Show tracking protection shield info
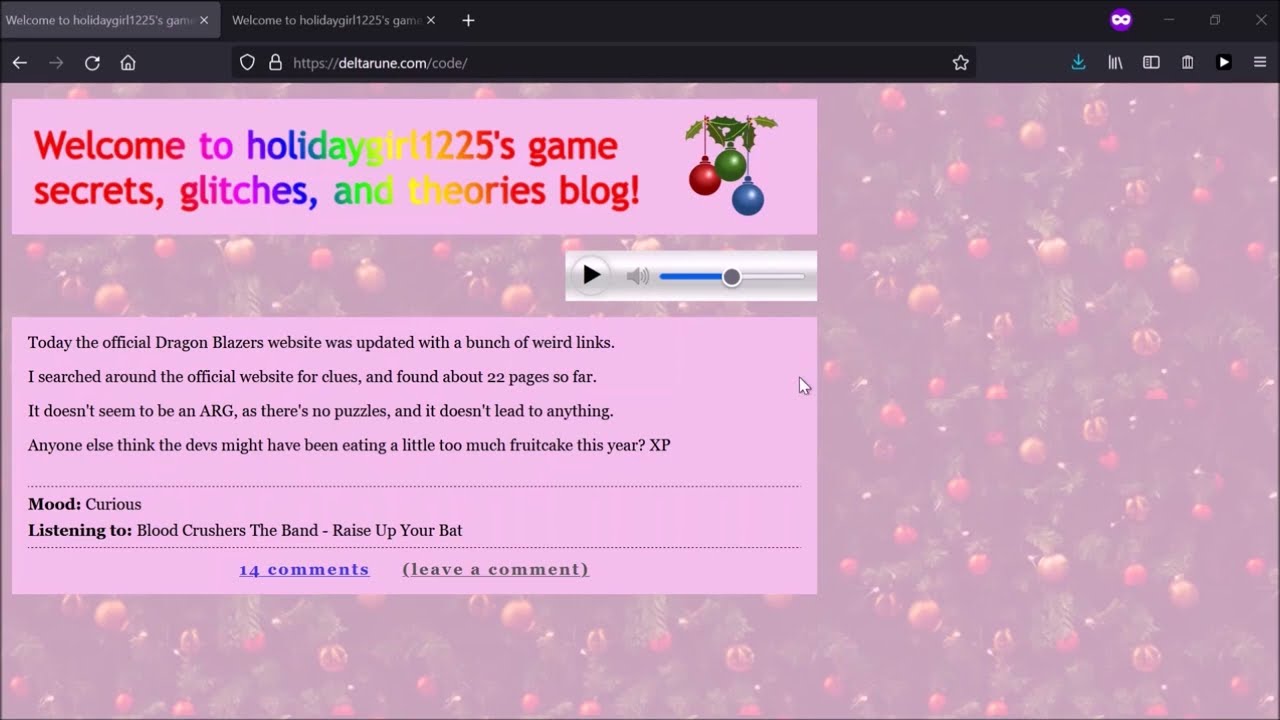 [248, 63]
